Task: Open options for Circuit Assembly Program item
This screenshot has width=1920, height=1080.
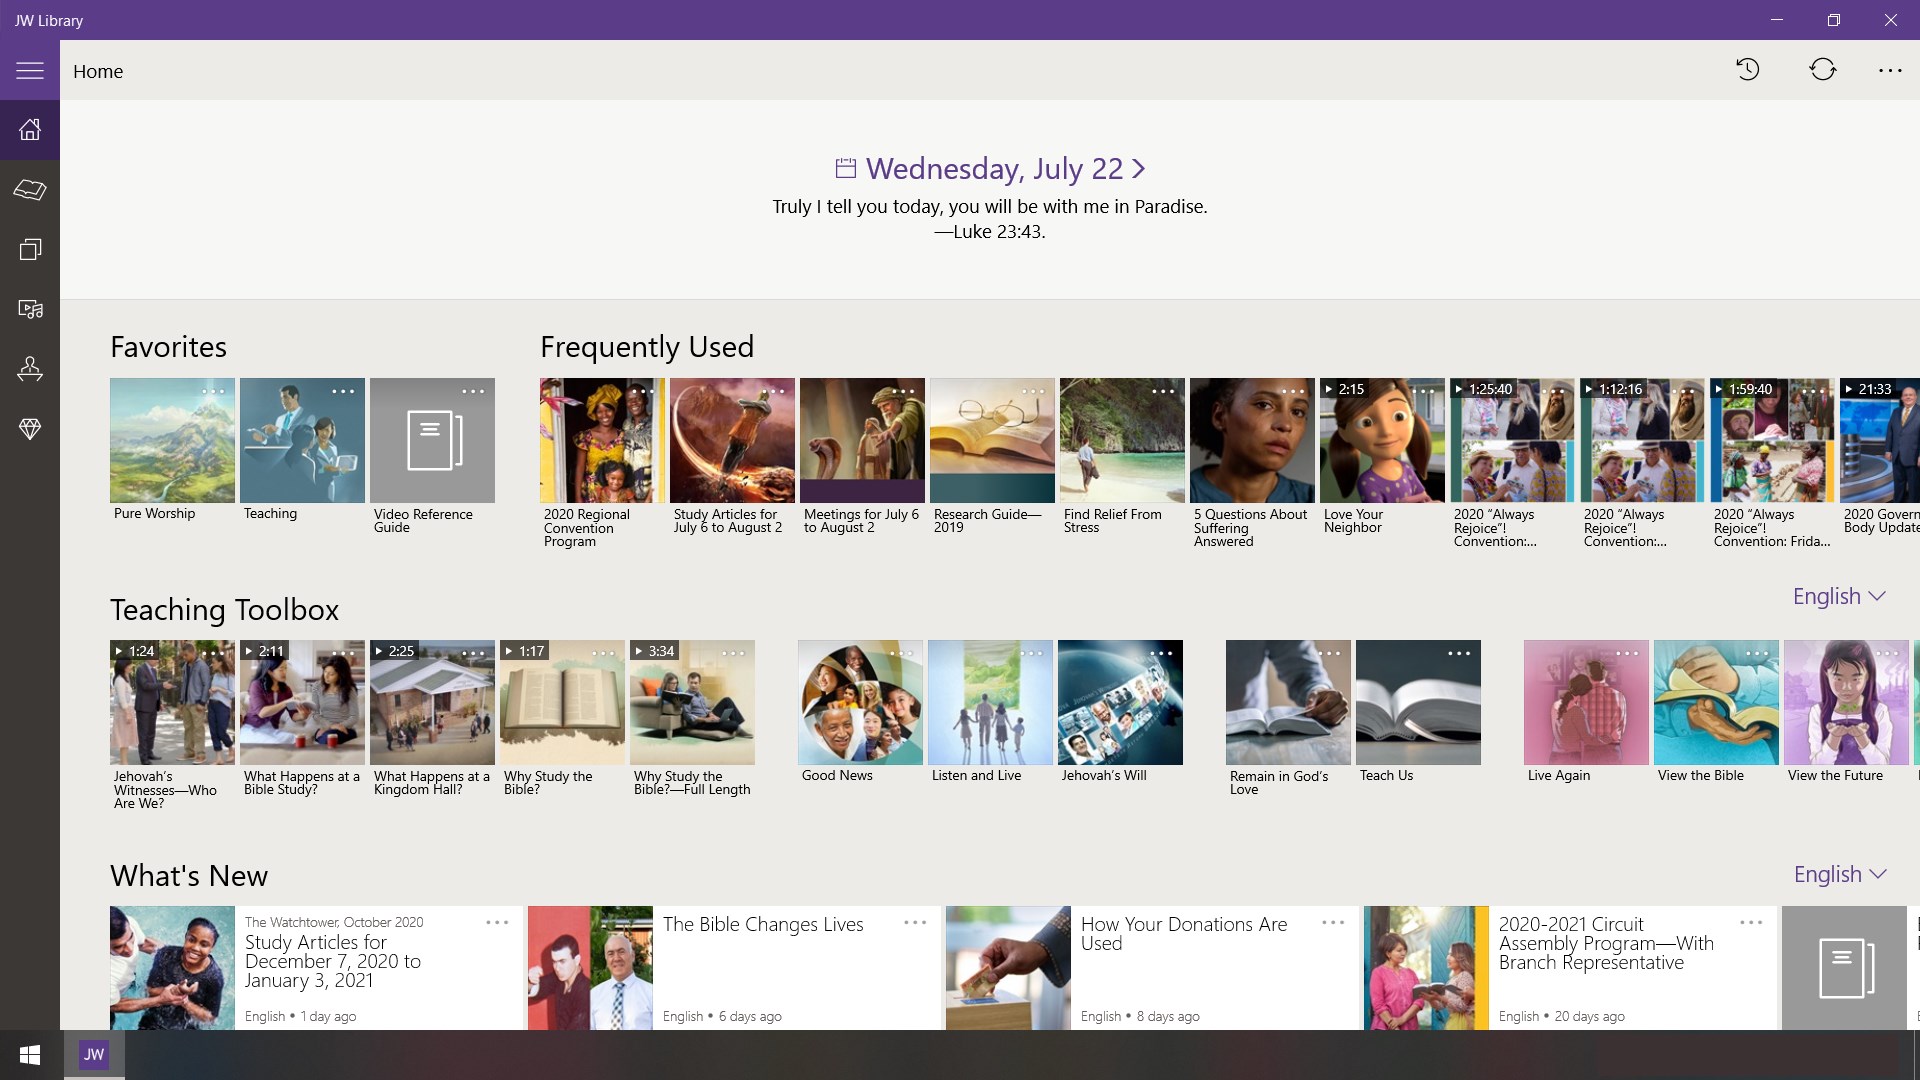Action: coord(1751,922)
